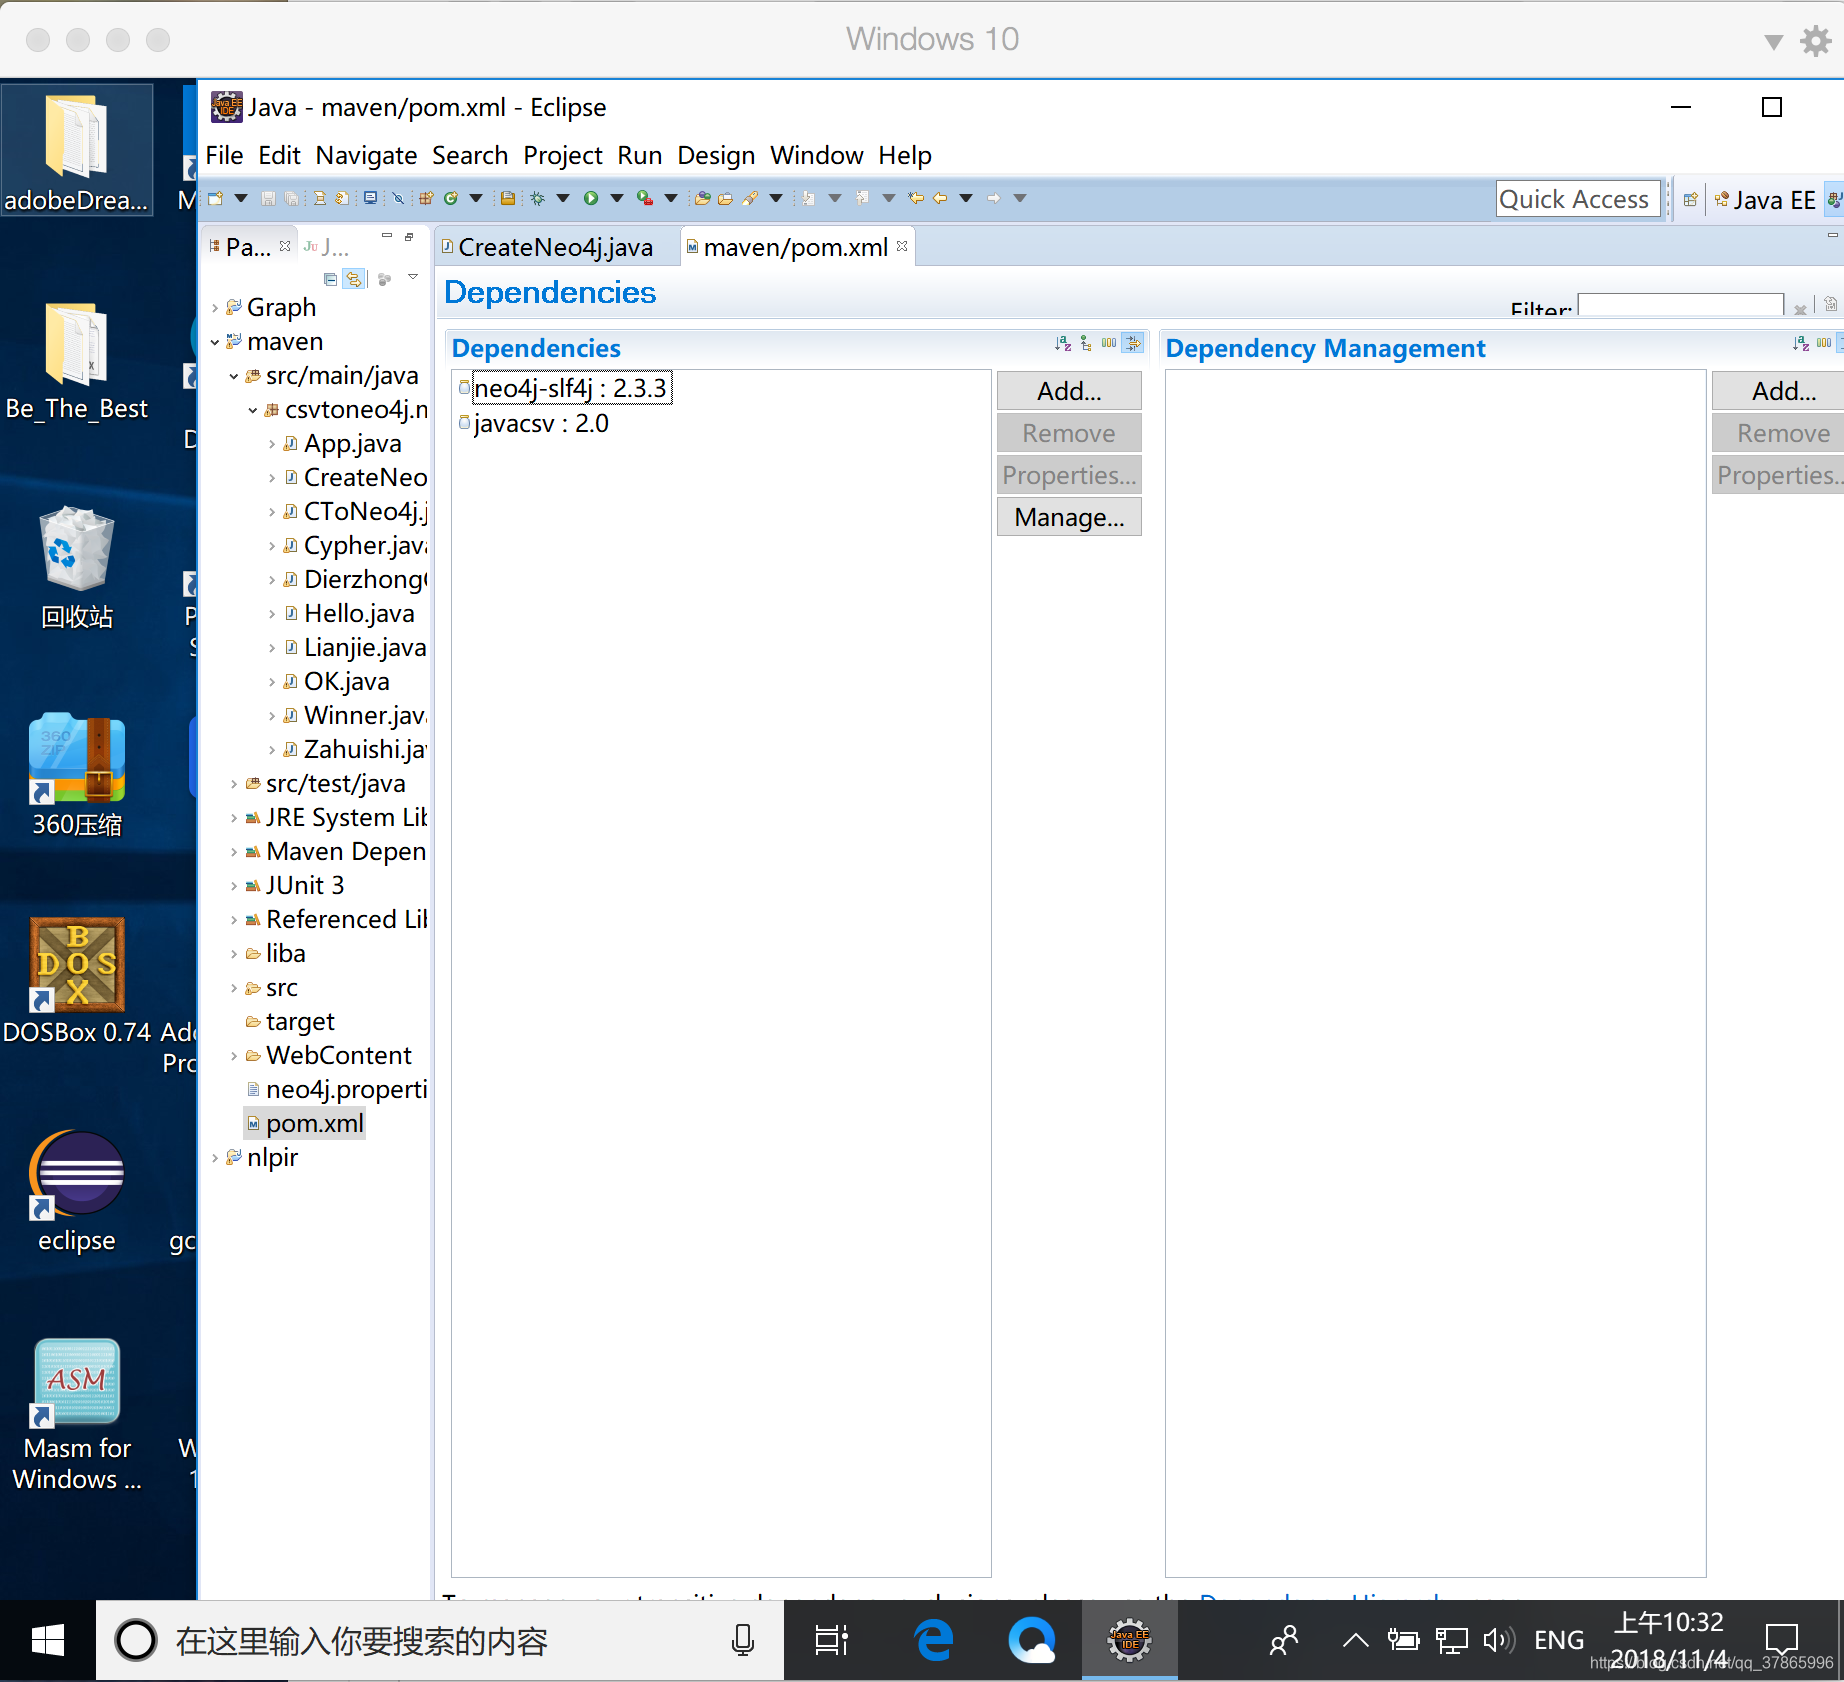This screenshot has width=1844, height=1682.
Task: Click the Save All toolbar icon
Action: (x=291, y=198)
